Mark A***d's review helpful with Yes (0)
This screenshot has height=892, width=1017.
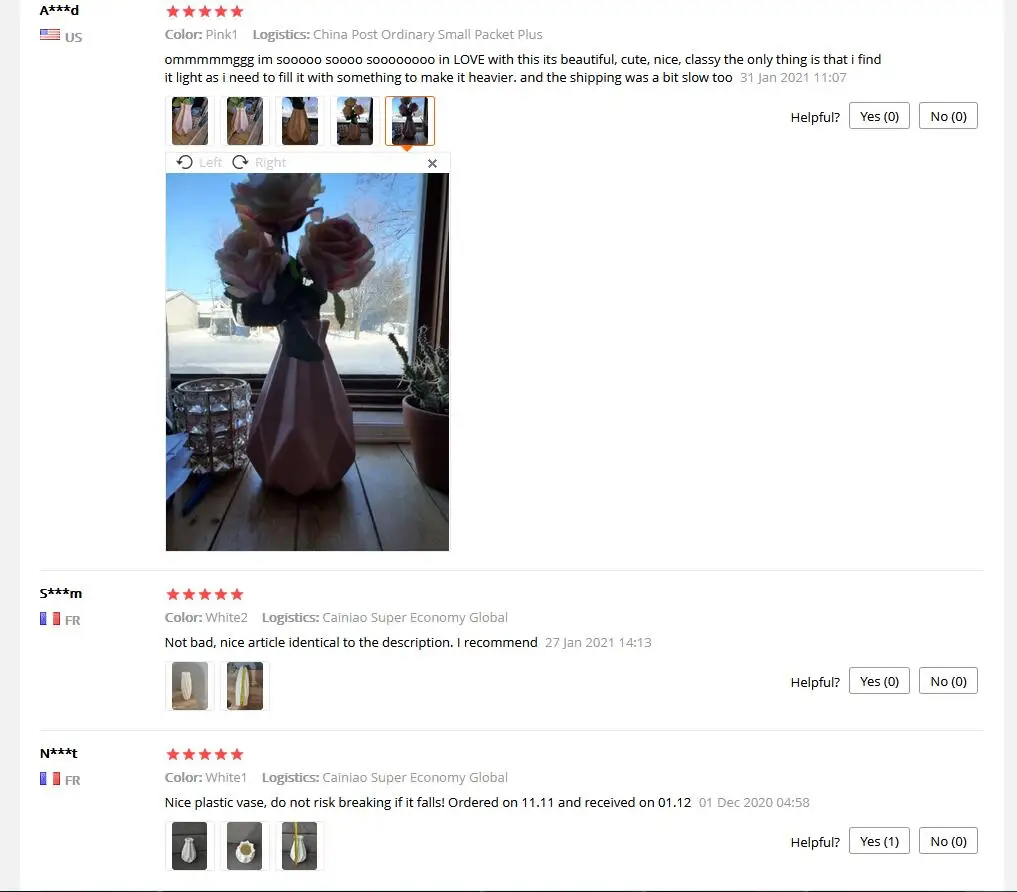(879, 116)
